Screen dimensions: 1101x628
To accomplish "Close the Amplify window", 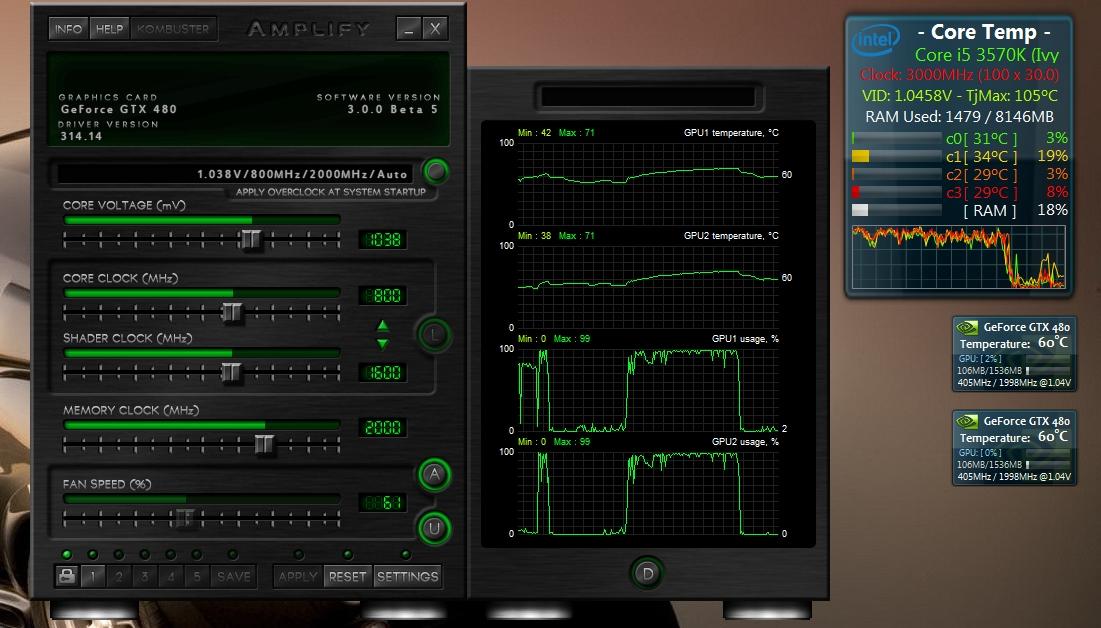I will (x=435, y=29).
